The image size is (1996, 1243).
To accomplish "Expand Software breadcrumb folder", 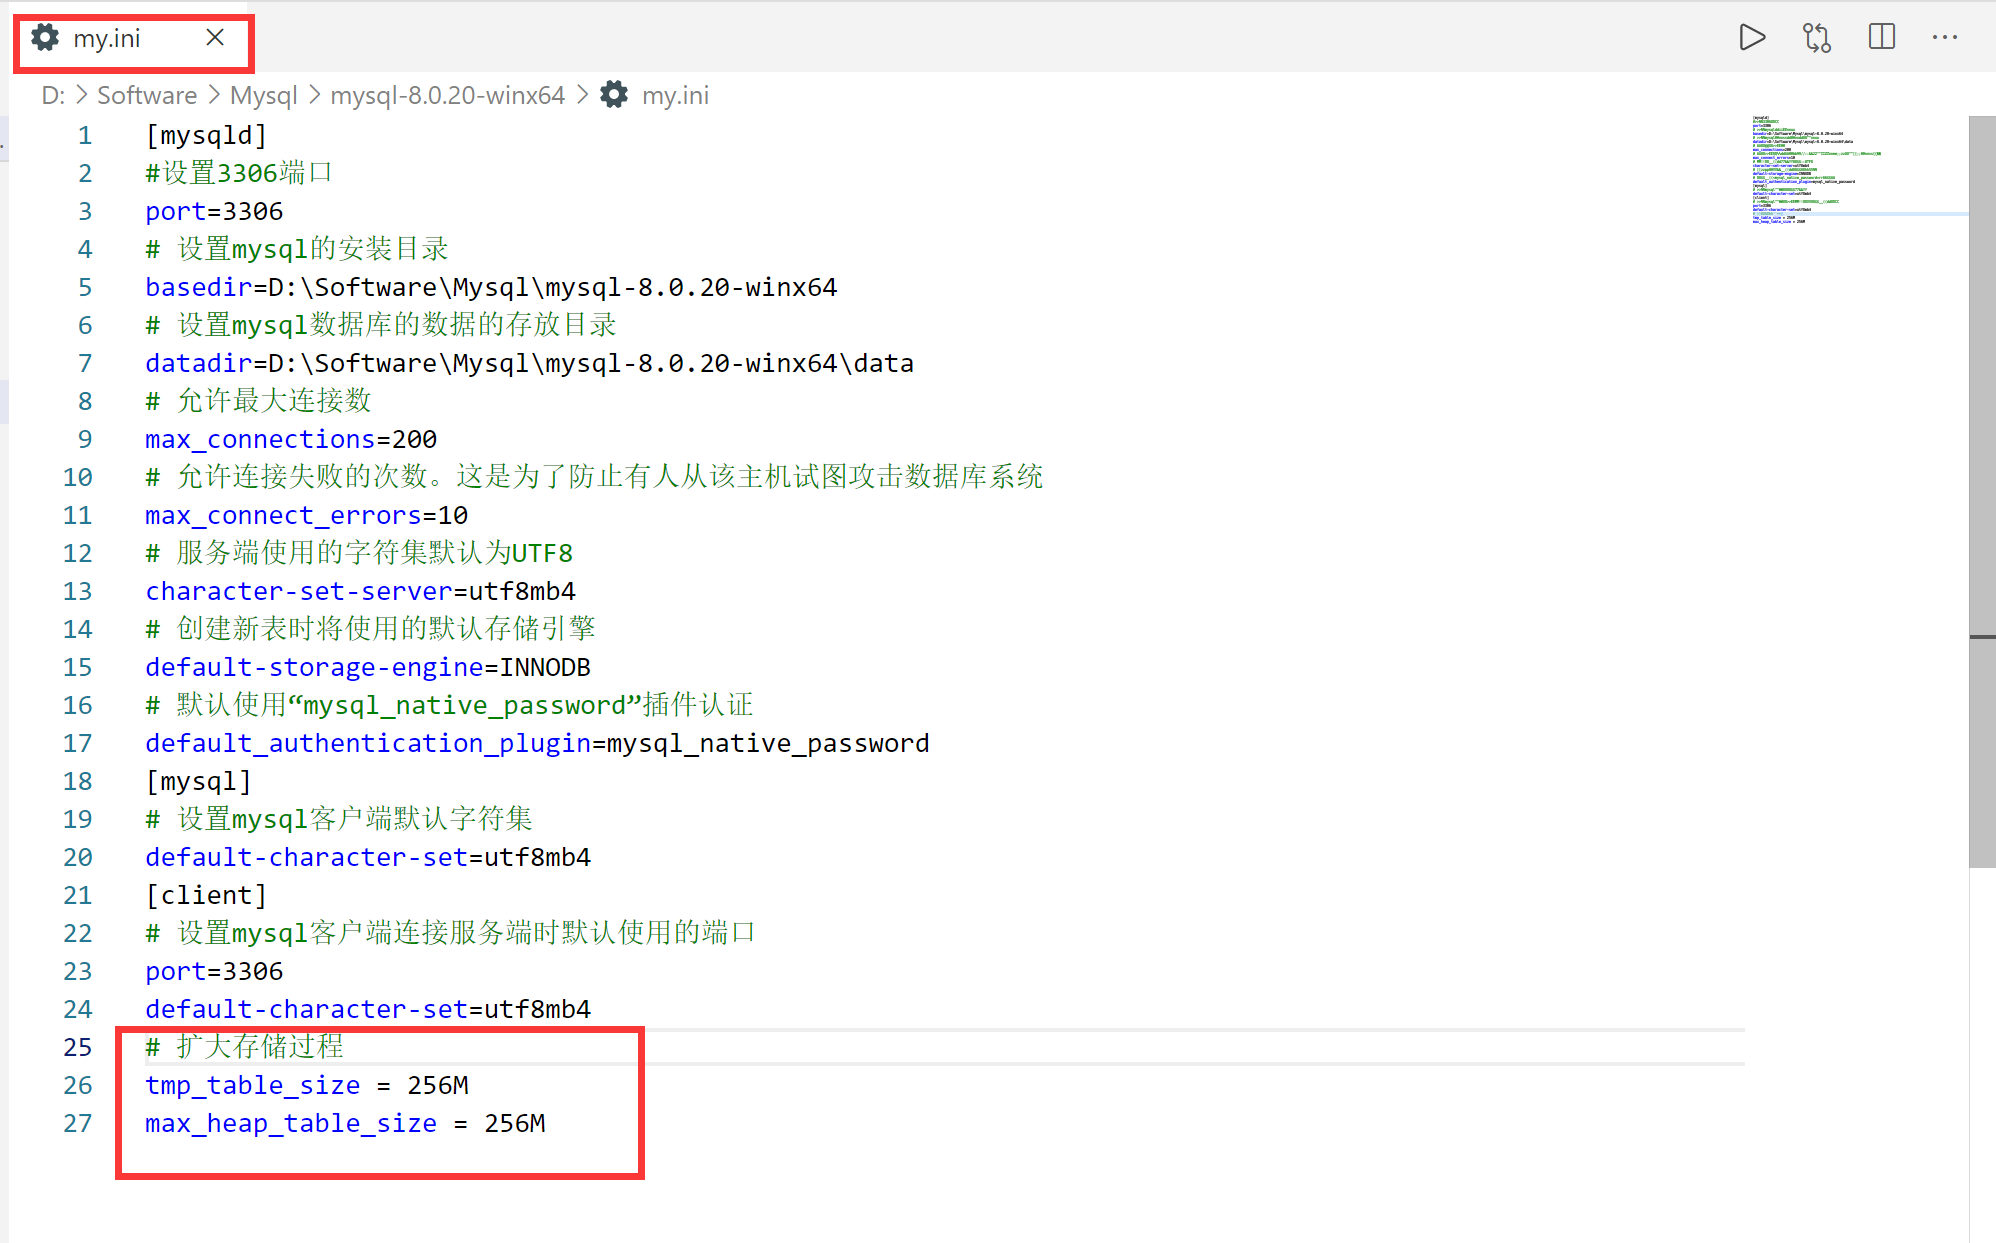I will 147,95.
